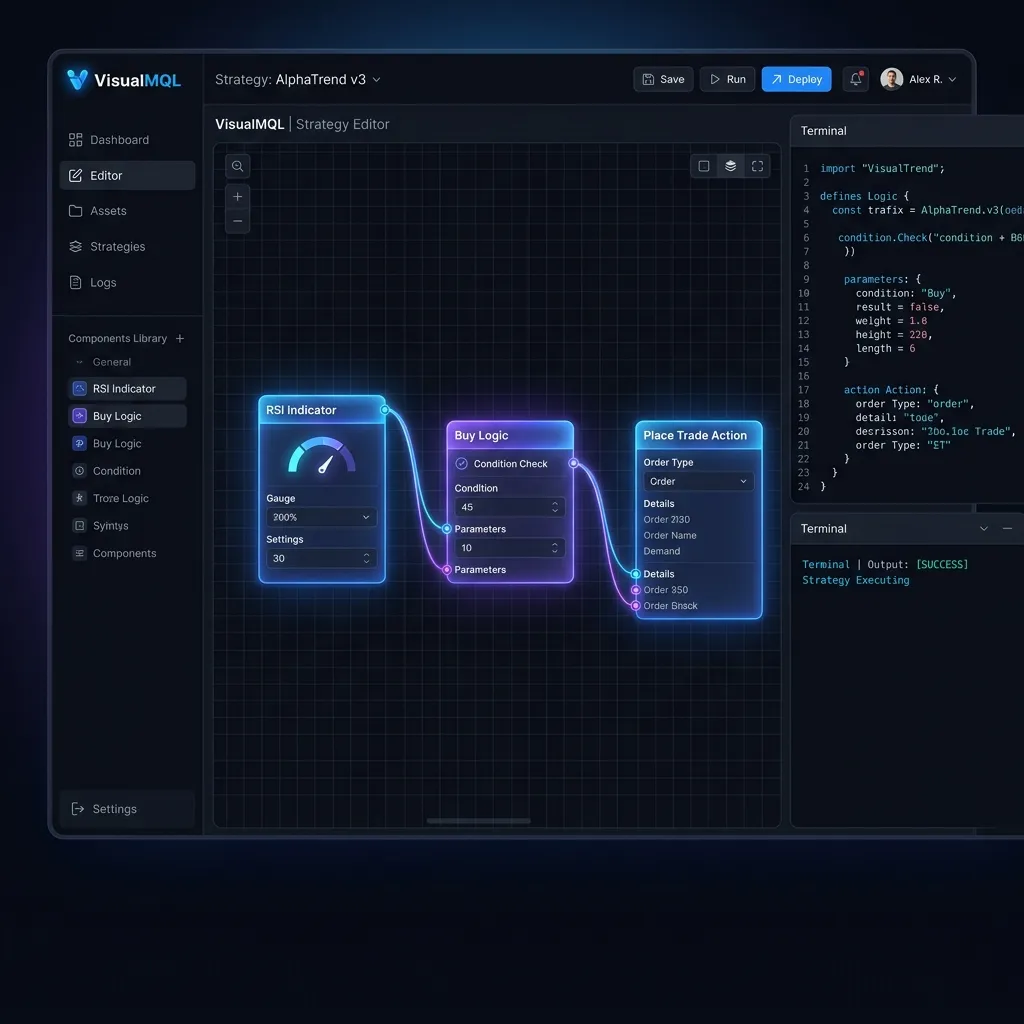Enter fullscreen with the expand icon
This screenshot has height=1024, width=1024.
coord(758,166)
